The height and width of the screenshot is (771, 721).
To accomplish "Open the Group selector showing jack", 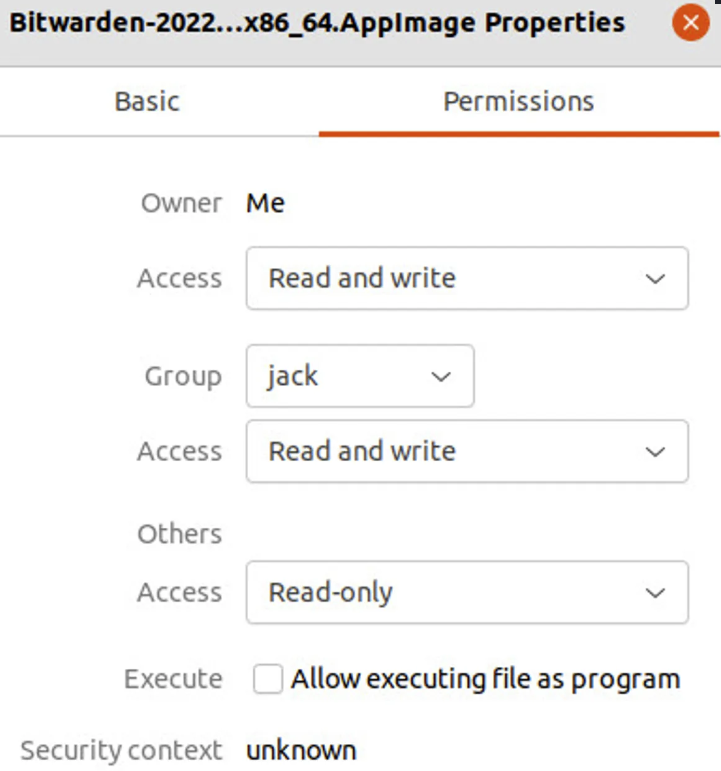I will 359,376.
